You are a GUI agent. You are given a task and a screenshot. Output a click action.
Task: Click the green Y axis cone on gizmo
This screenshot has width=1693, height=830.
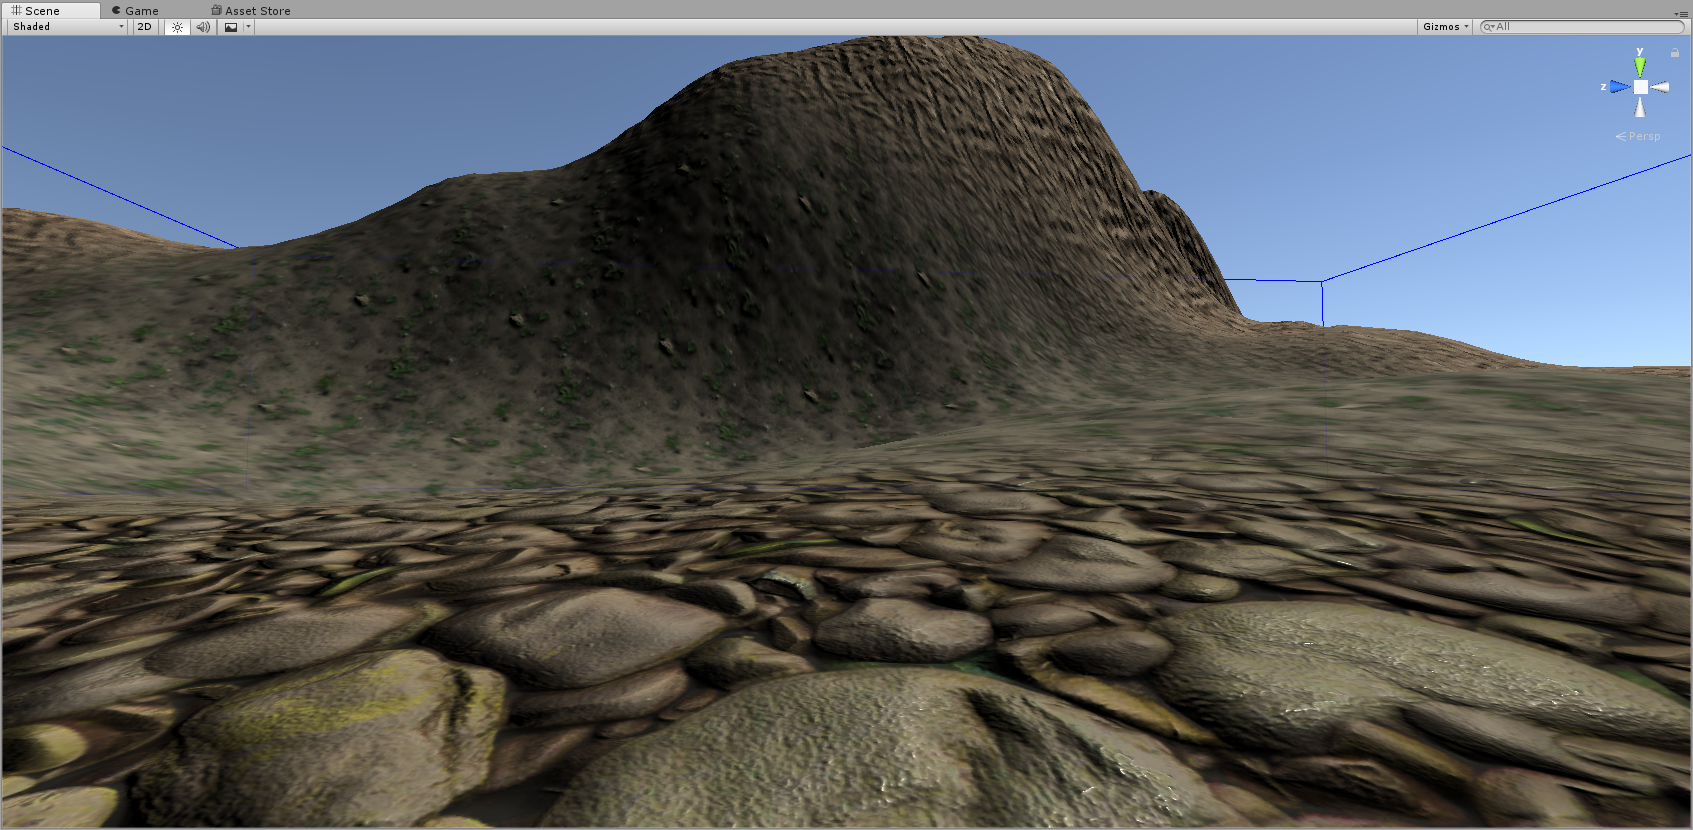(1640, 66)
